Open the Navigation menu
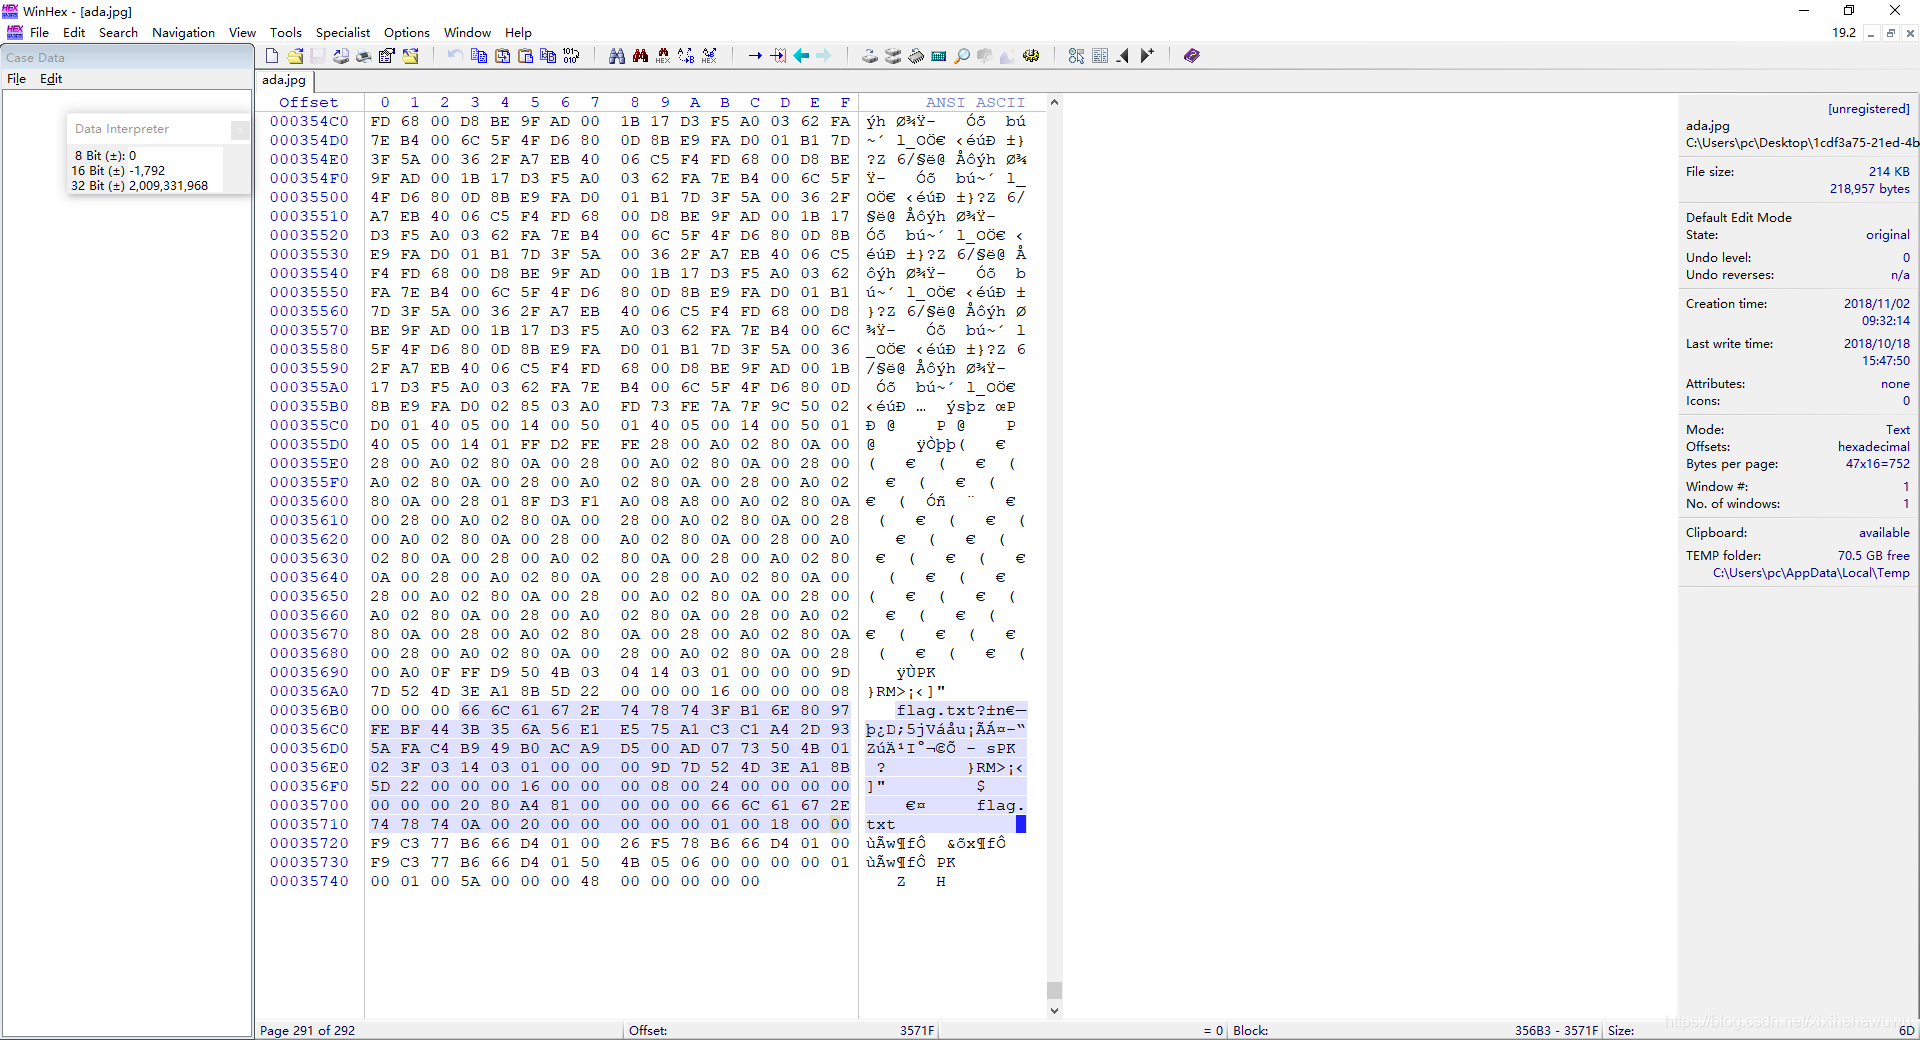The height and width of the screenshot is (1040, 1920). (183, 32)
